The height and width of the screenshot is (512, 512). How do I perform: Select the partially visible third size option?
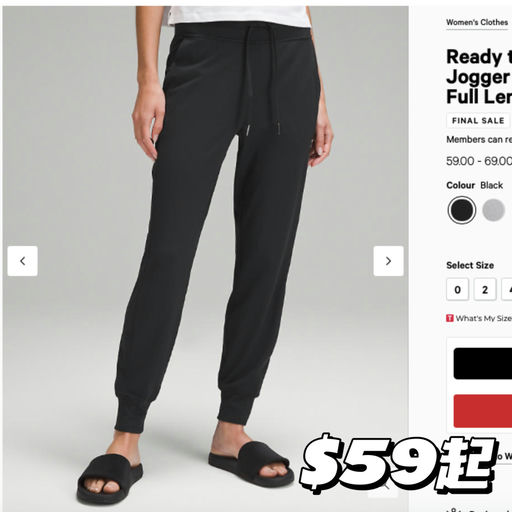pyautogui.click(x=507, y=289)
